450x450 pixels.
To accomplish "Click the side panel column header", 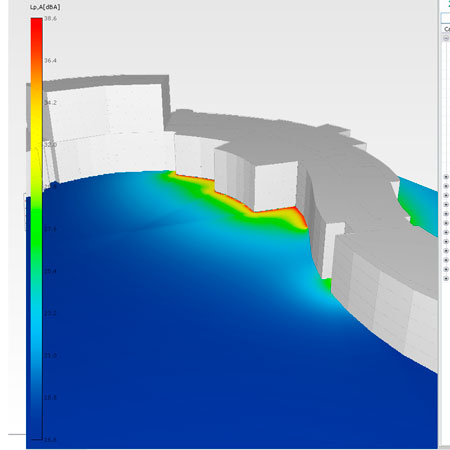I will click(x=446, y=29).
